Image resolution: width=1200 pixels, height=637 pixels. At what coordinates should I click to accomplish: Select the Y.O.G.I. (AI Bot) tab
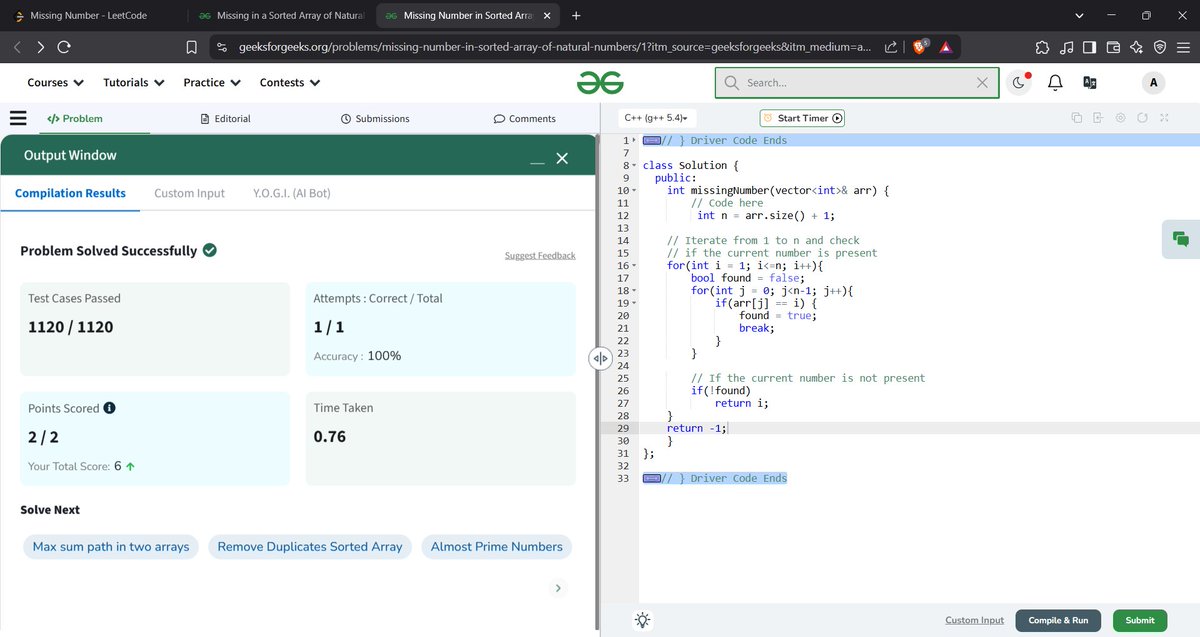pyautogui.click(x=292, y=193)
